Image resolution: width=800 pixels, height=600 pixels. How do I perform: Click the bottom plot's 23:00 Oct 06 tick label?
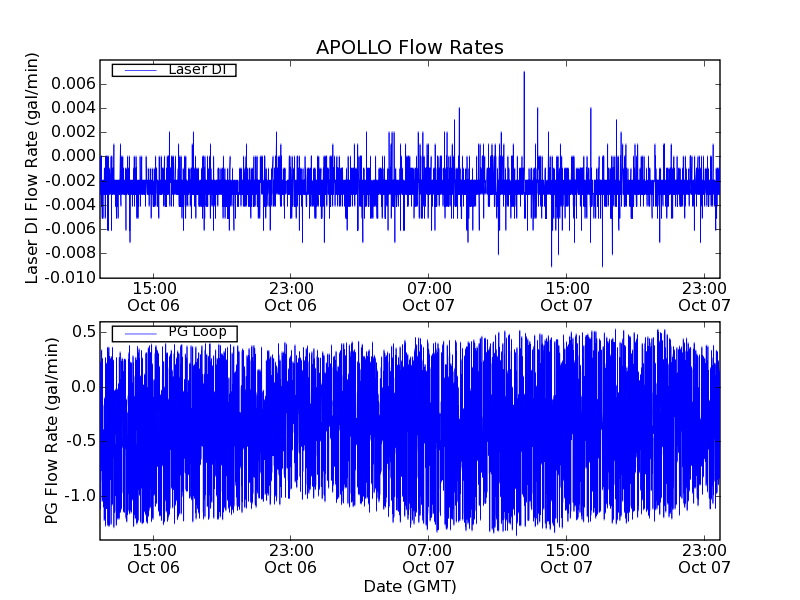(x=291, y=558)
